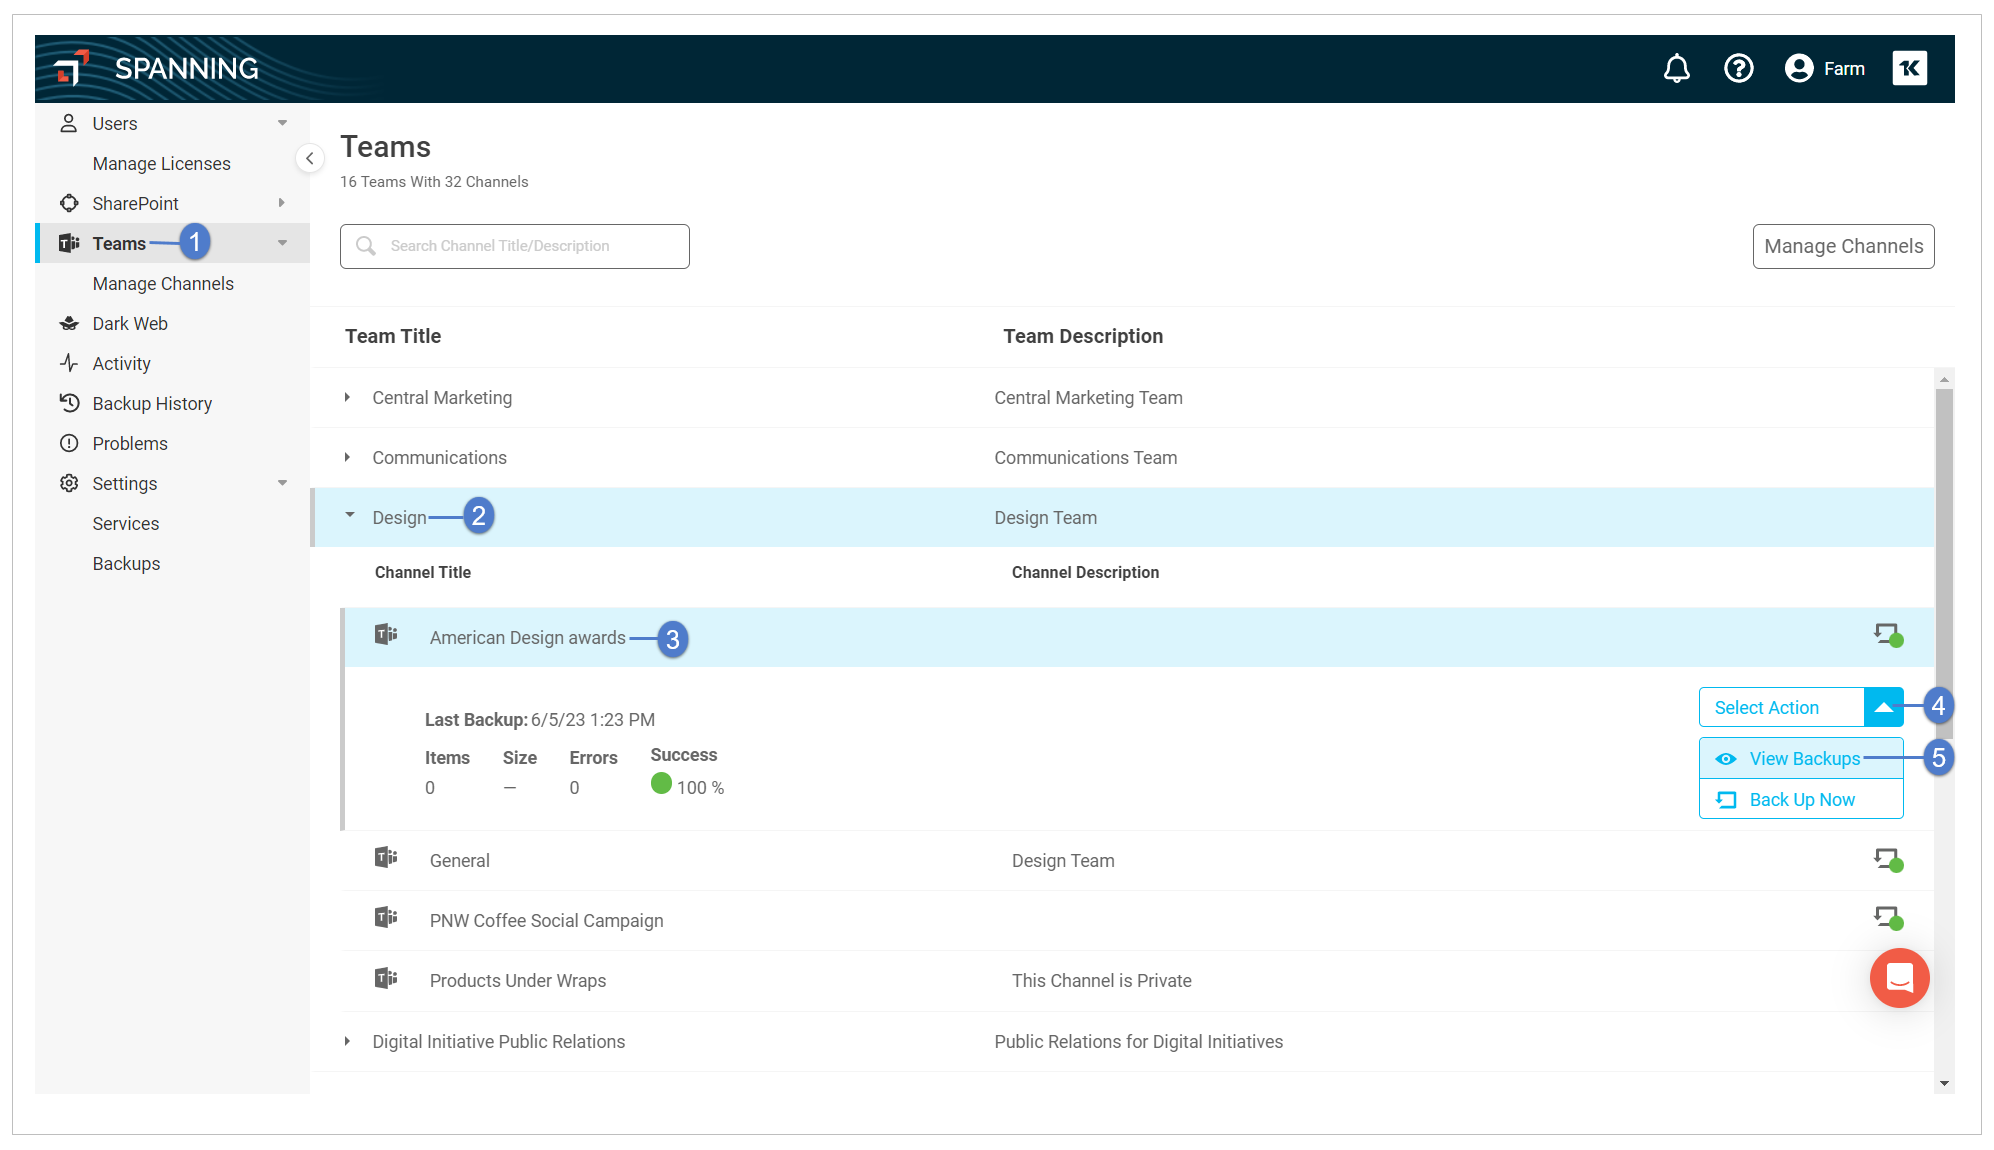Select the General channel row
Image resolution: width=1994 pixels, height=1150 pixels.
click(x=1138, y=860)
